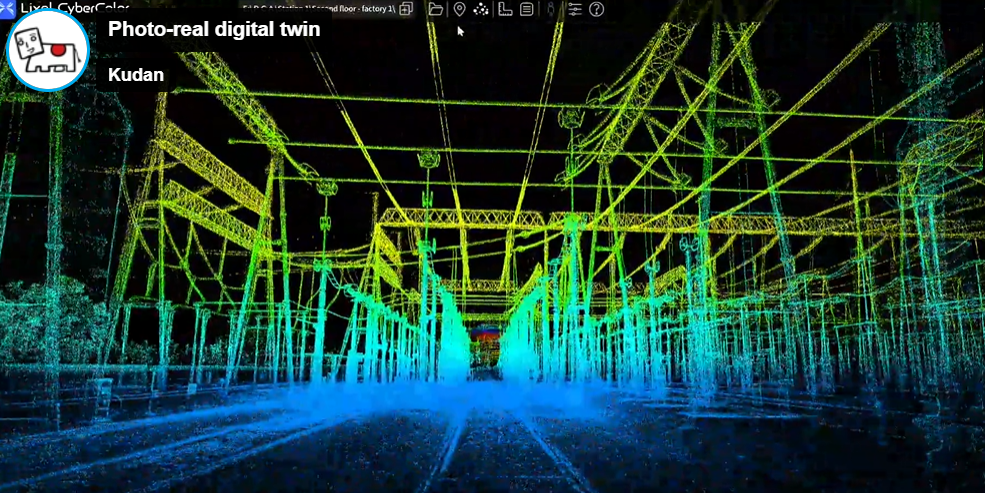The width and height of the screenshot is (985, 493).
Task: Click the red-orange object at tunnel end
Action: (485, 332)
